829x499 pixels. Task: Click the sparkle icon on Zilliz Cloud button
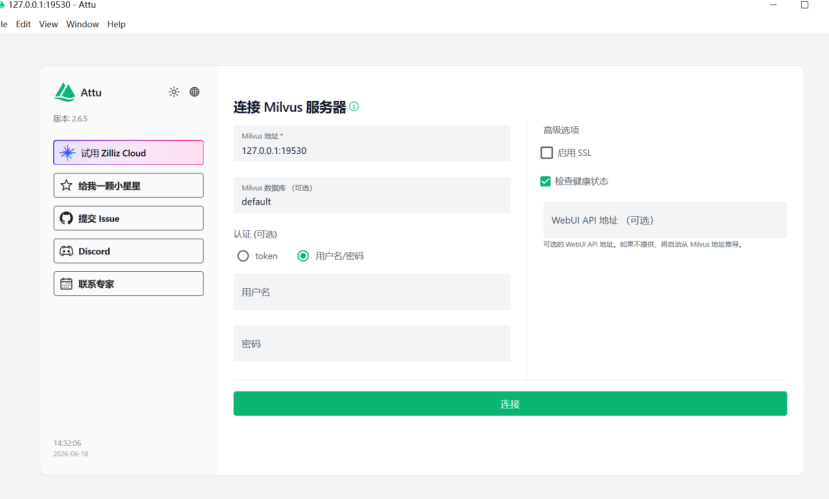pyautogui.click(x=67, y=153)
